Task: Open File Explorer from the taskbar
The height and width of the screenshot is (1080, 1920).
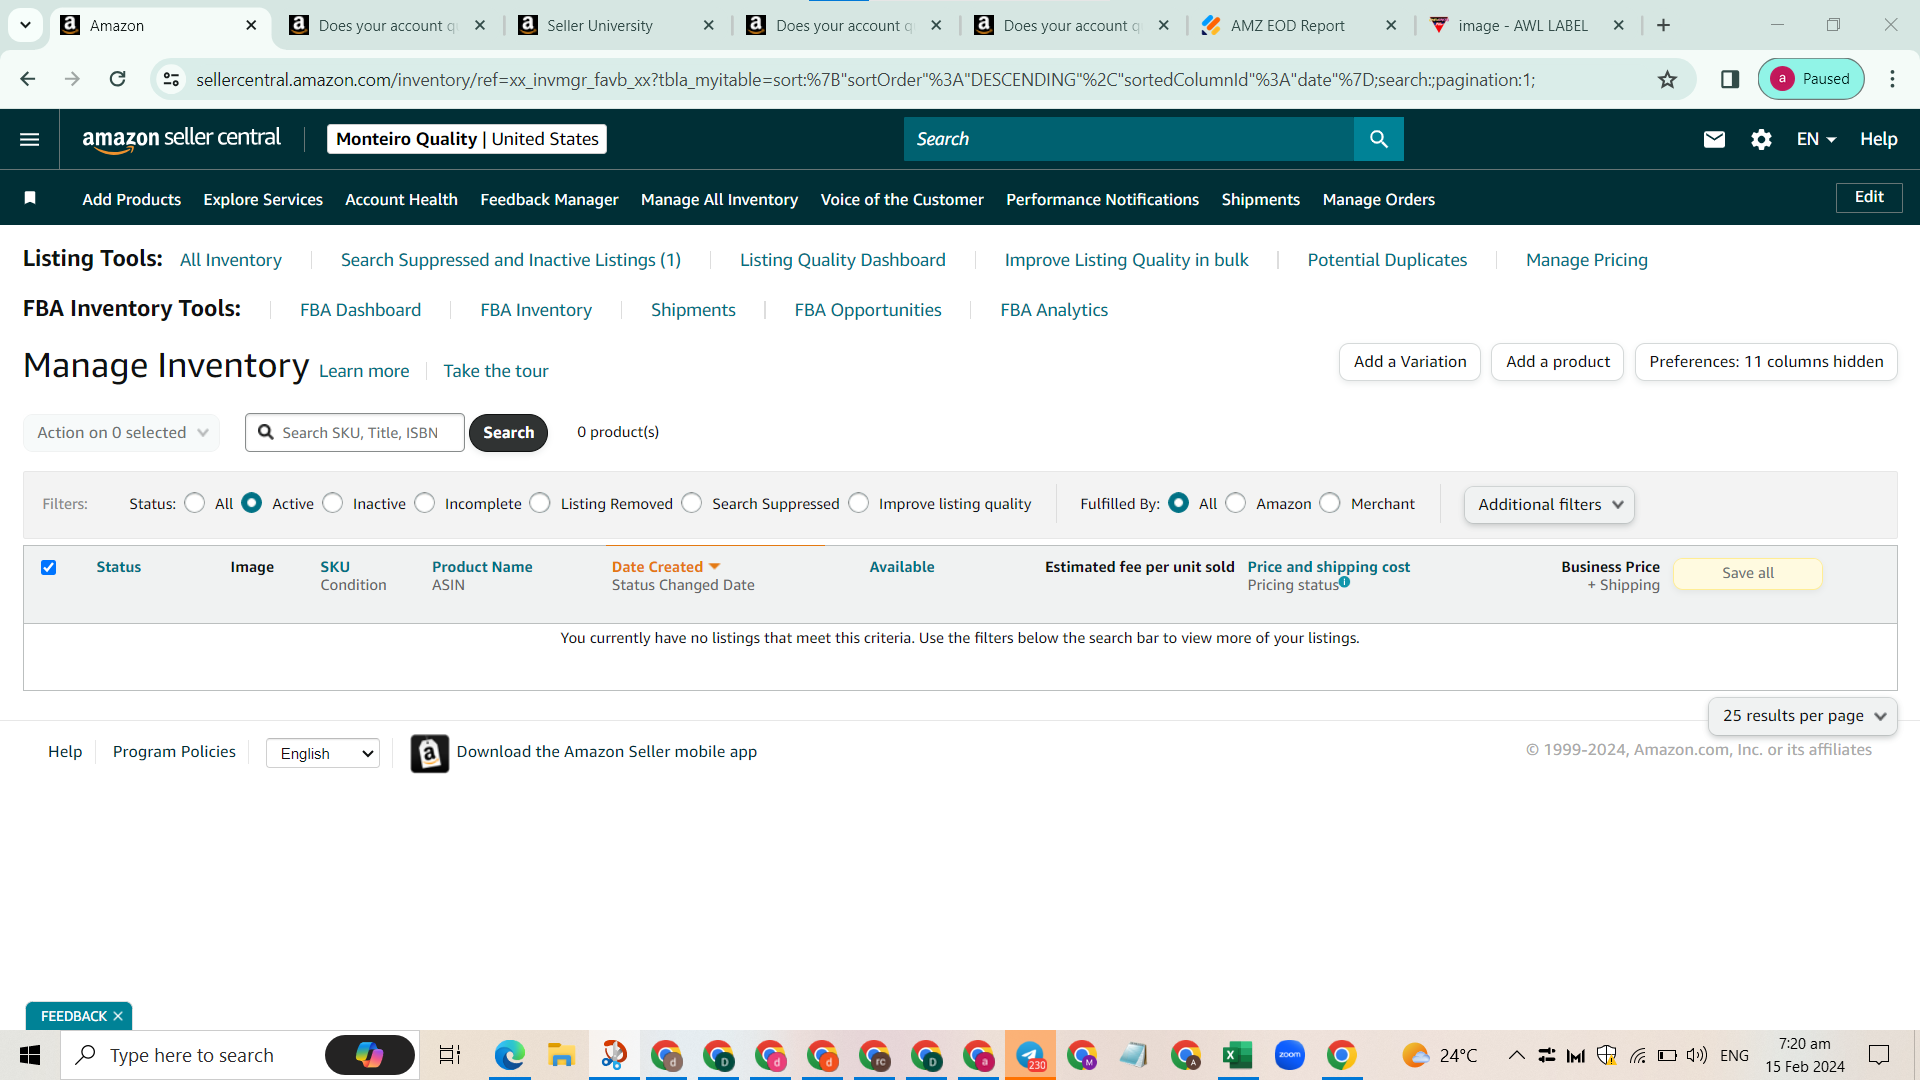Action: click(x=561, y=1055)
